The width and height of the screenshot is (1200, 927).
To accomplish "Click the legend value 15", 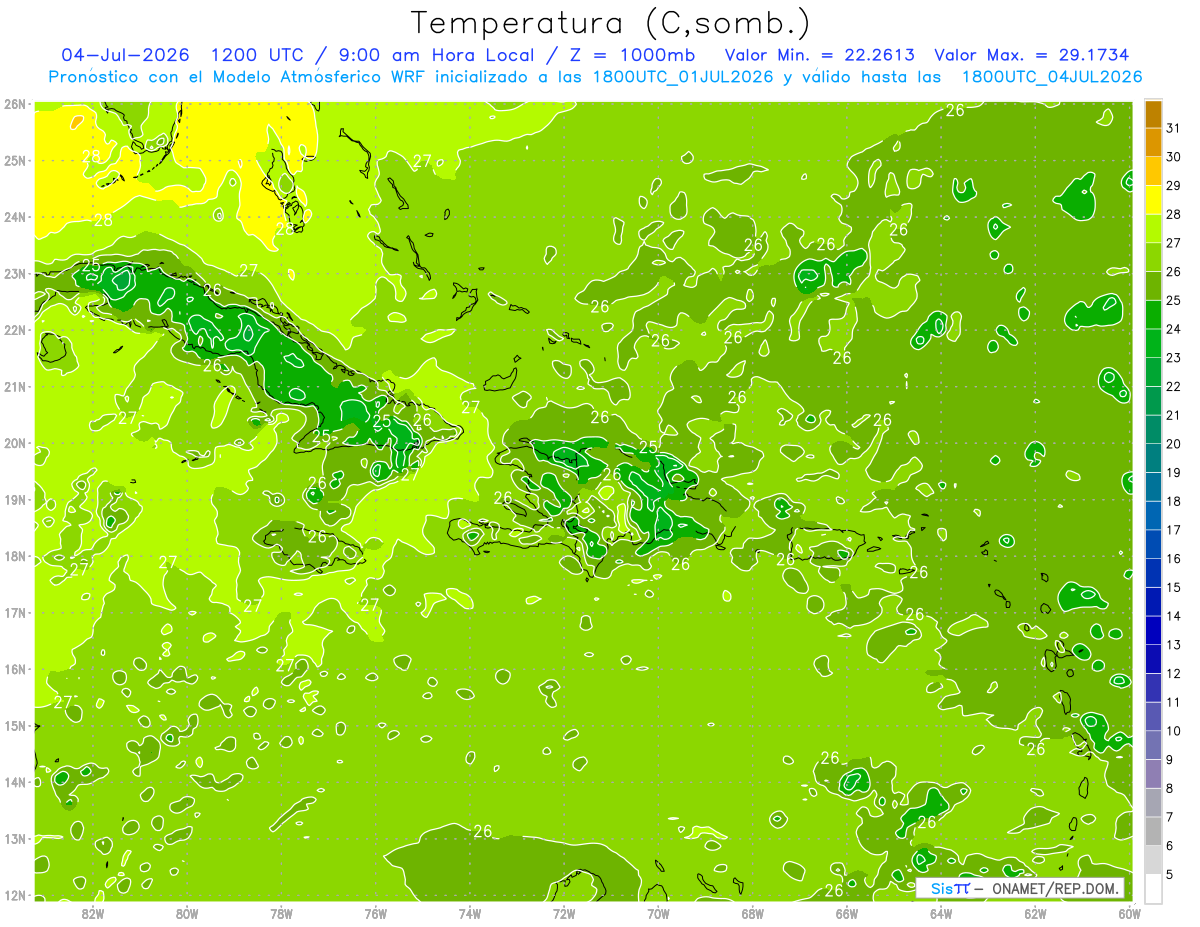I will click(x=1174, y=588).
